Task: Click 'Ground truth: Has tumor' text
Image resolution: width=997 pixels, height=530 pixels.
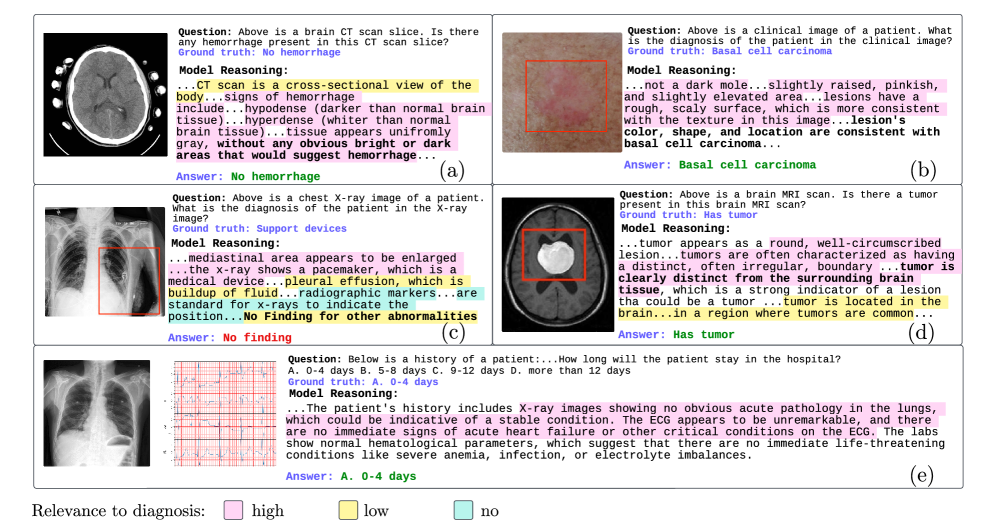Action: click(x=689, y=215)
